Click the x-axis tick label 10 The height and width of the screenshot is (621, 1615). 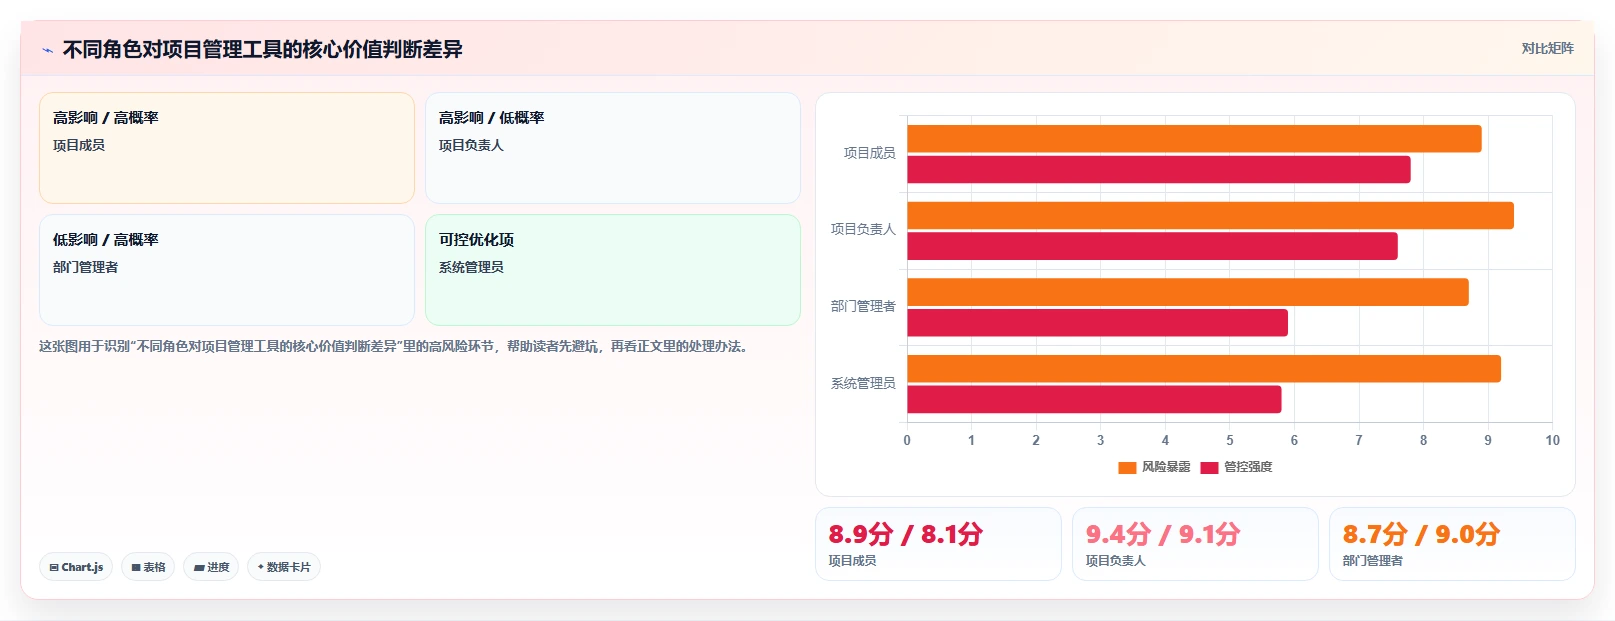click(x=1552, y=440)
